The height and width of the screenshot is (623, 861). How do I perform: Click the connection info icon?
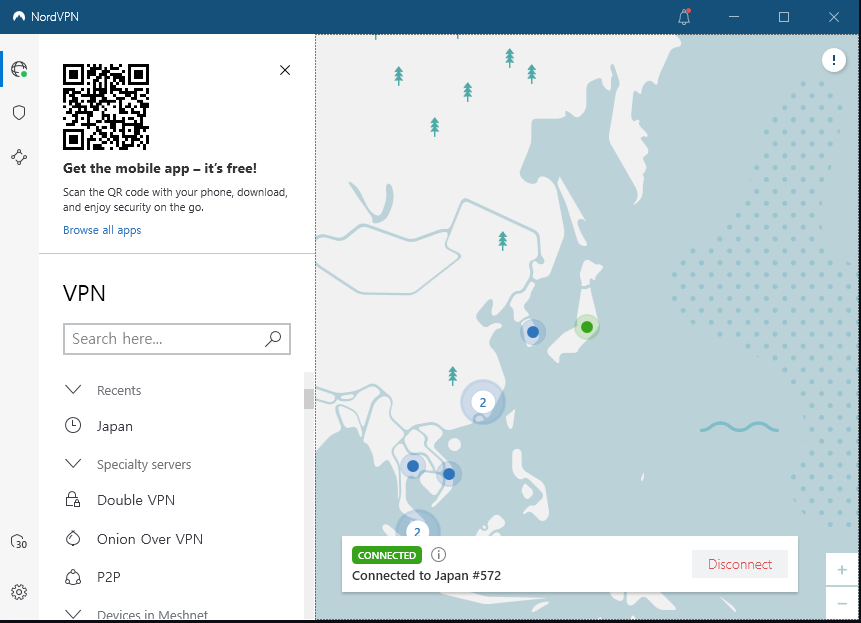coord(438,554)
